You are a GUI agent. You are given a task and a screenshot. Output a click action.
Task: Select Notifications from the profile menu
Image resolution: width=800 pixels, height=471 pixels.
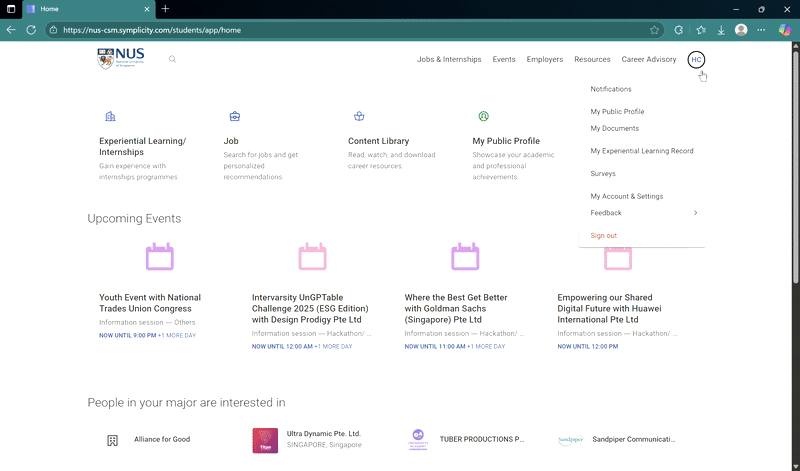pos(611,89)
